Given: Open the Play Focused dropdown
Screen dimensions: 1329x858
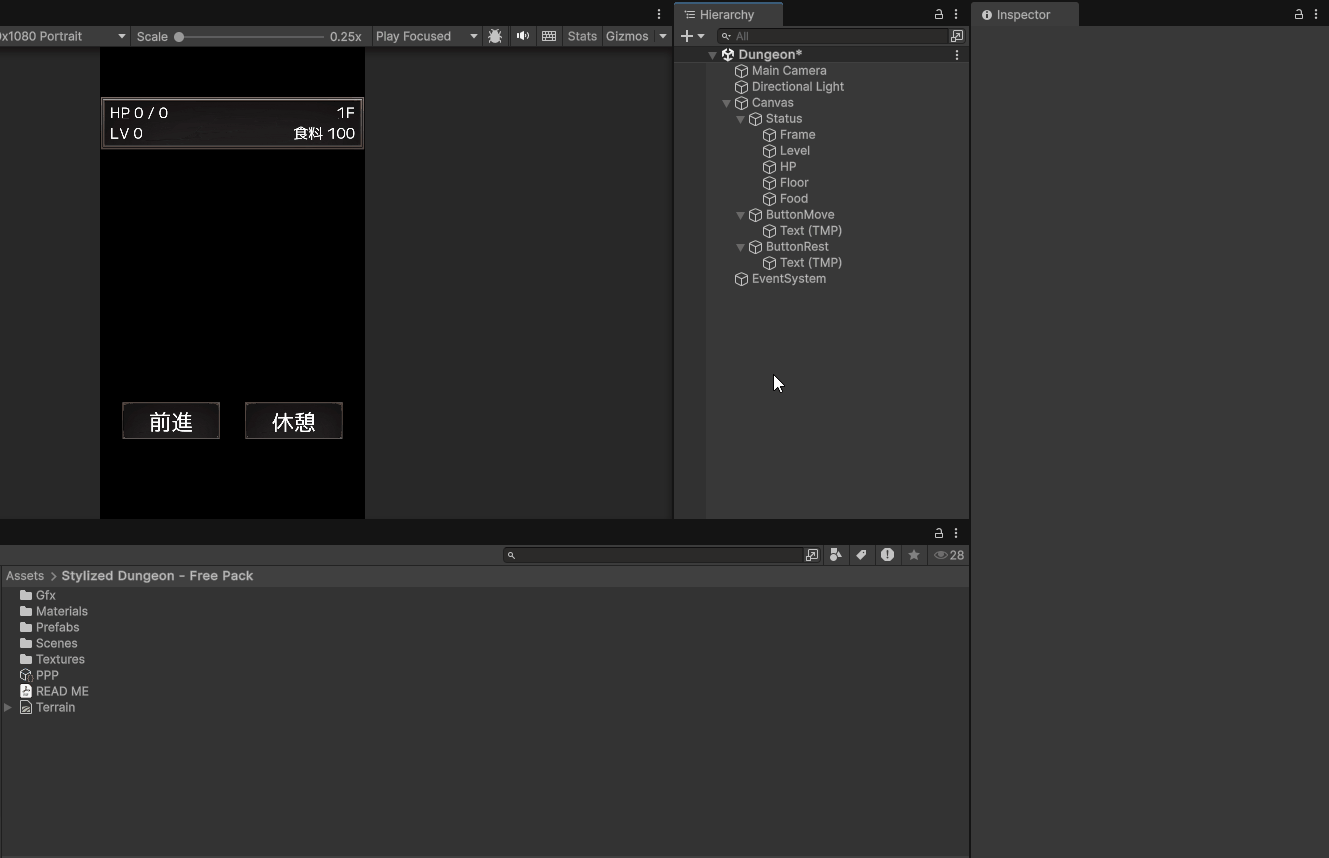Looking at the screenshot, I should (x=427, y=36).
